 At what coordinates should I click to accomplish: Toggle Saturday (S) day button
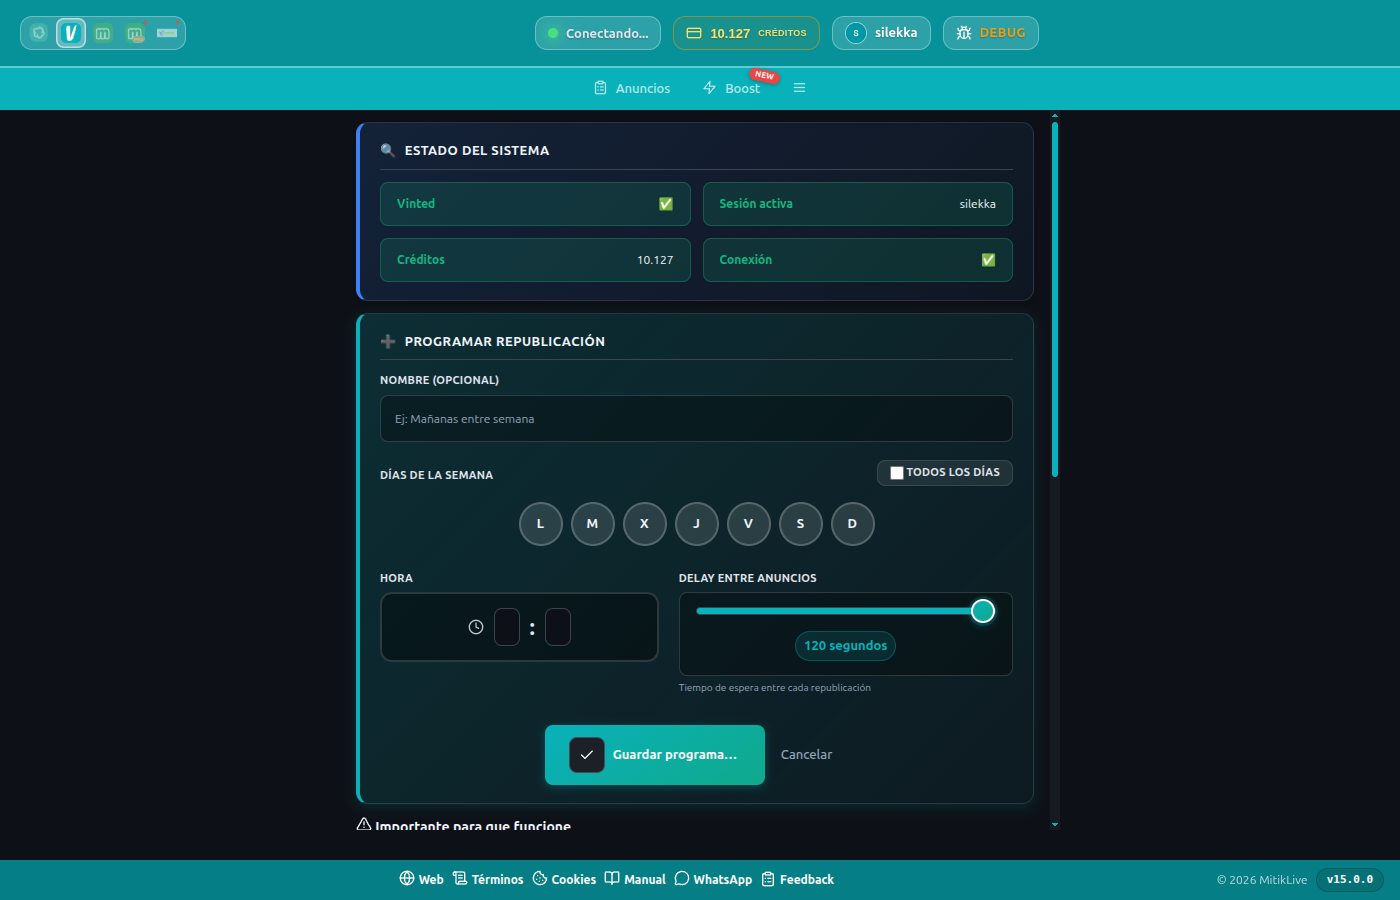801,524
